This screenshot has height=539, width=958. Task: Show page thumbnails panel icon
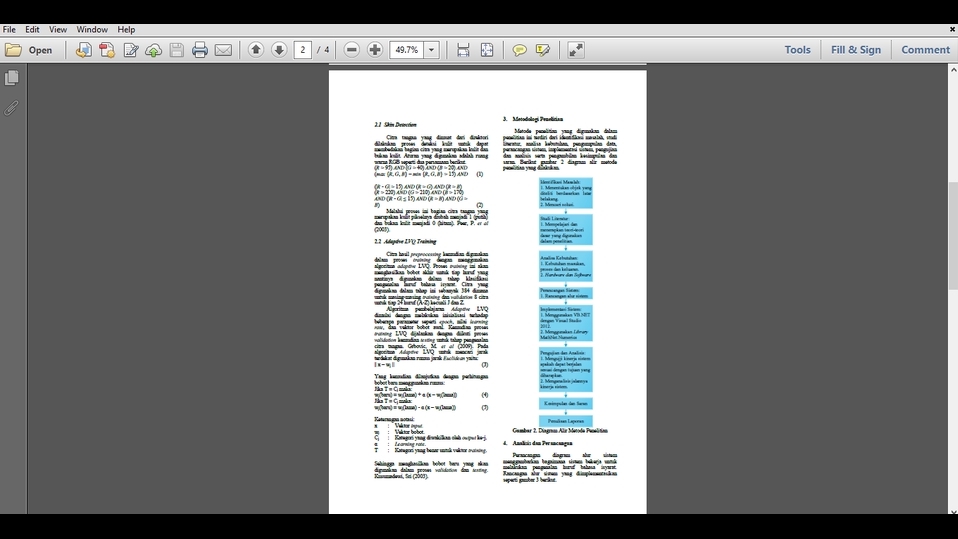tap(12, 78)
